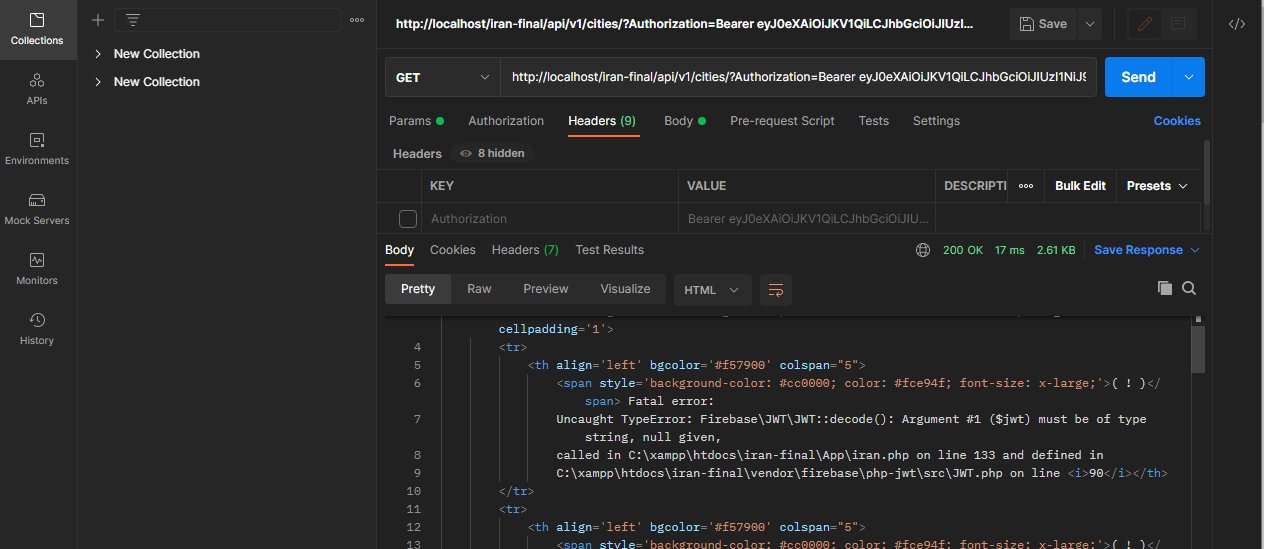Open Mock Servers in sidebar
1264x549 pixels.
(37, 208)
